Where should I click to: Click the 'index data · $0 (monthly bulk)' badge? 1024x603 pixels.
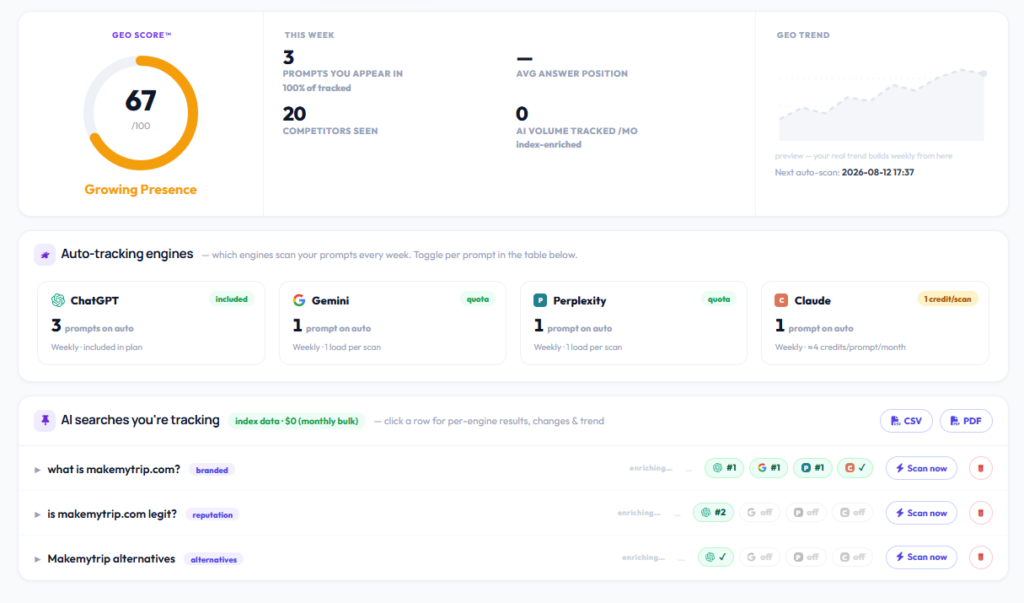(296, 421)
